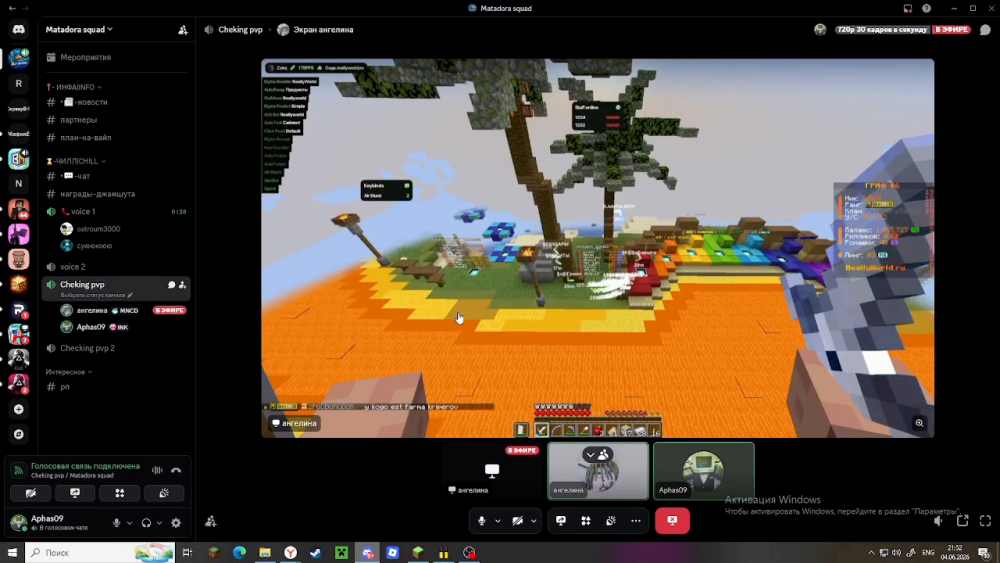Open camera options arrow in call bar
Viewport: 1000px width, 563px height.
534,521
